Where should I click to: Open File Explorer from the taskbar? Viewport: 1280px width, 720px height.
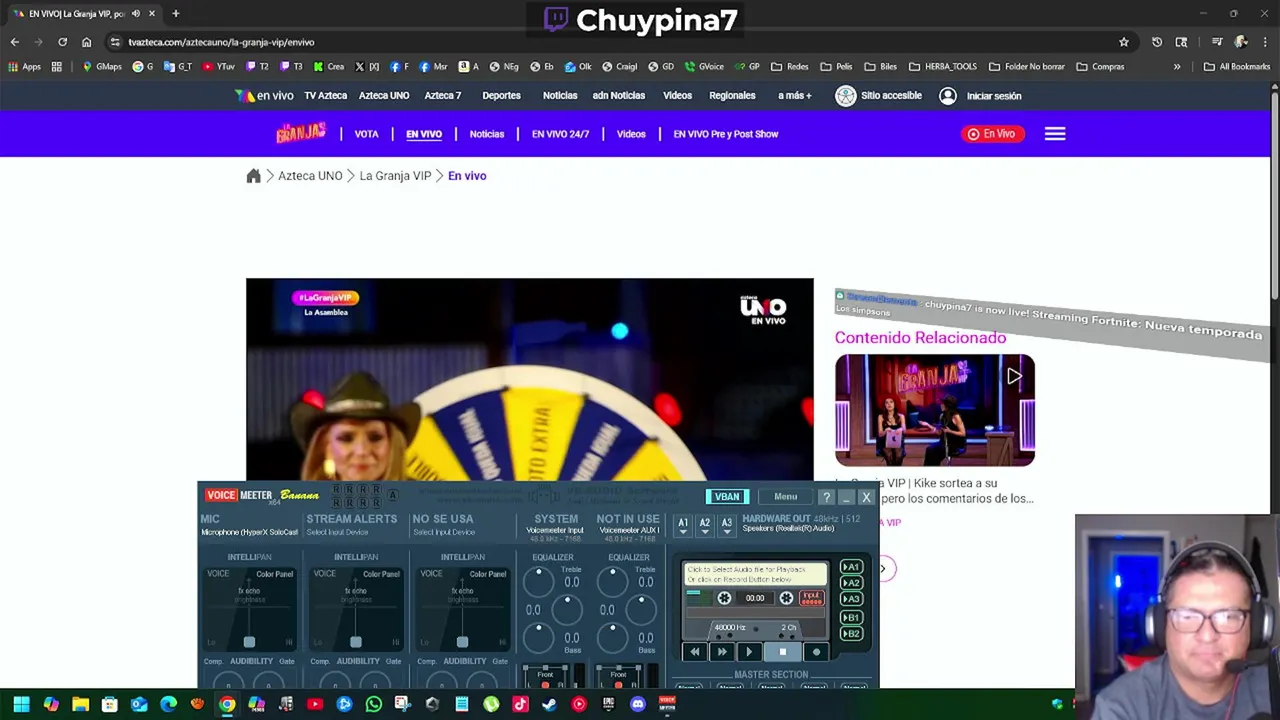click(80, 704)
